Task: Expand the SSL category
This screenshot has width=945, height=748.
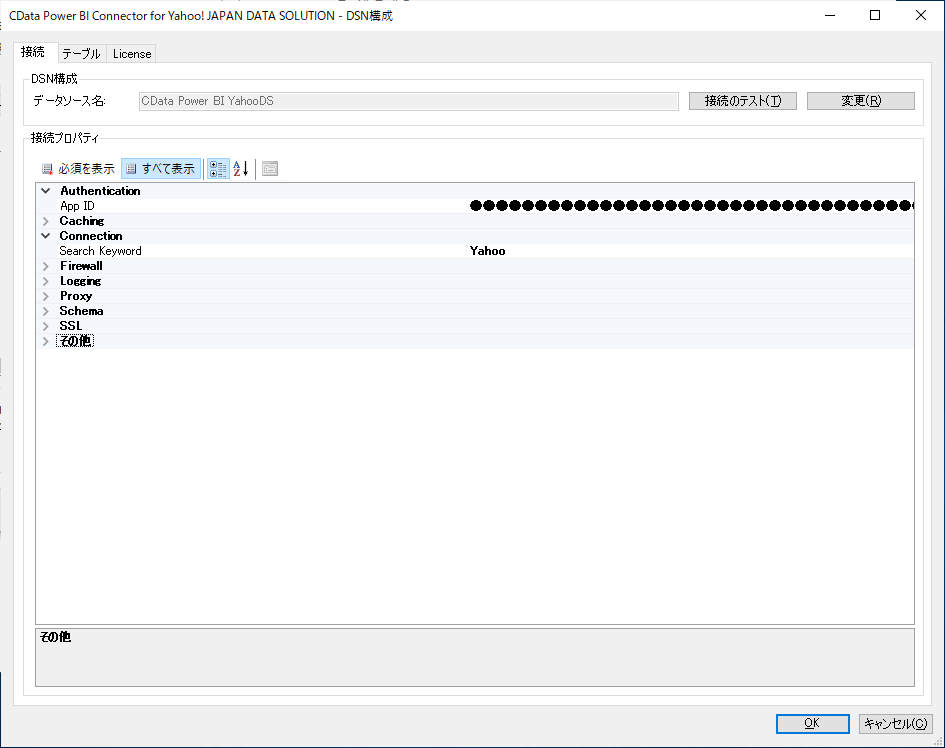Action: tap(46, 326)
